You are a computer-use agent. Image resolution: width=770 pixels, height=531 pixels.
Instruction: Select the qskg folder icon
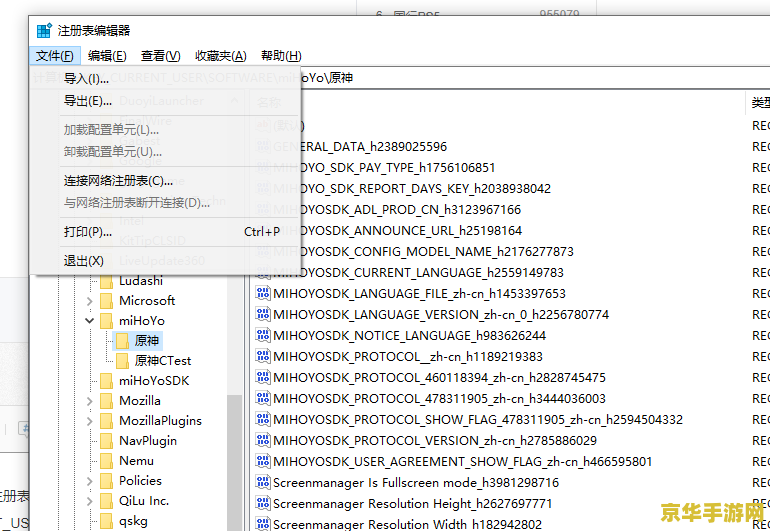[107, 521]
